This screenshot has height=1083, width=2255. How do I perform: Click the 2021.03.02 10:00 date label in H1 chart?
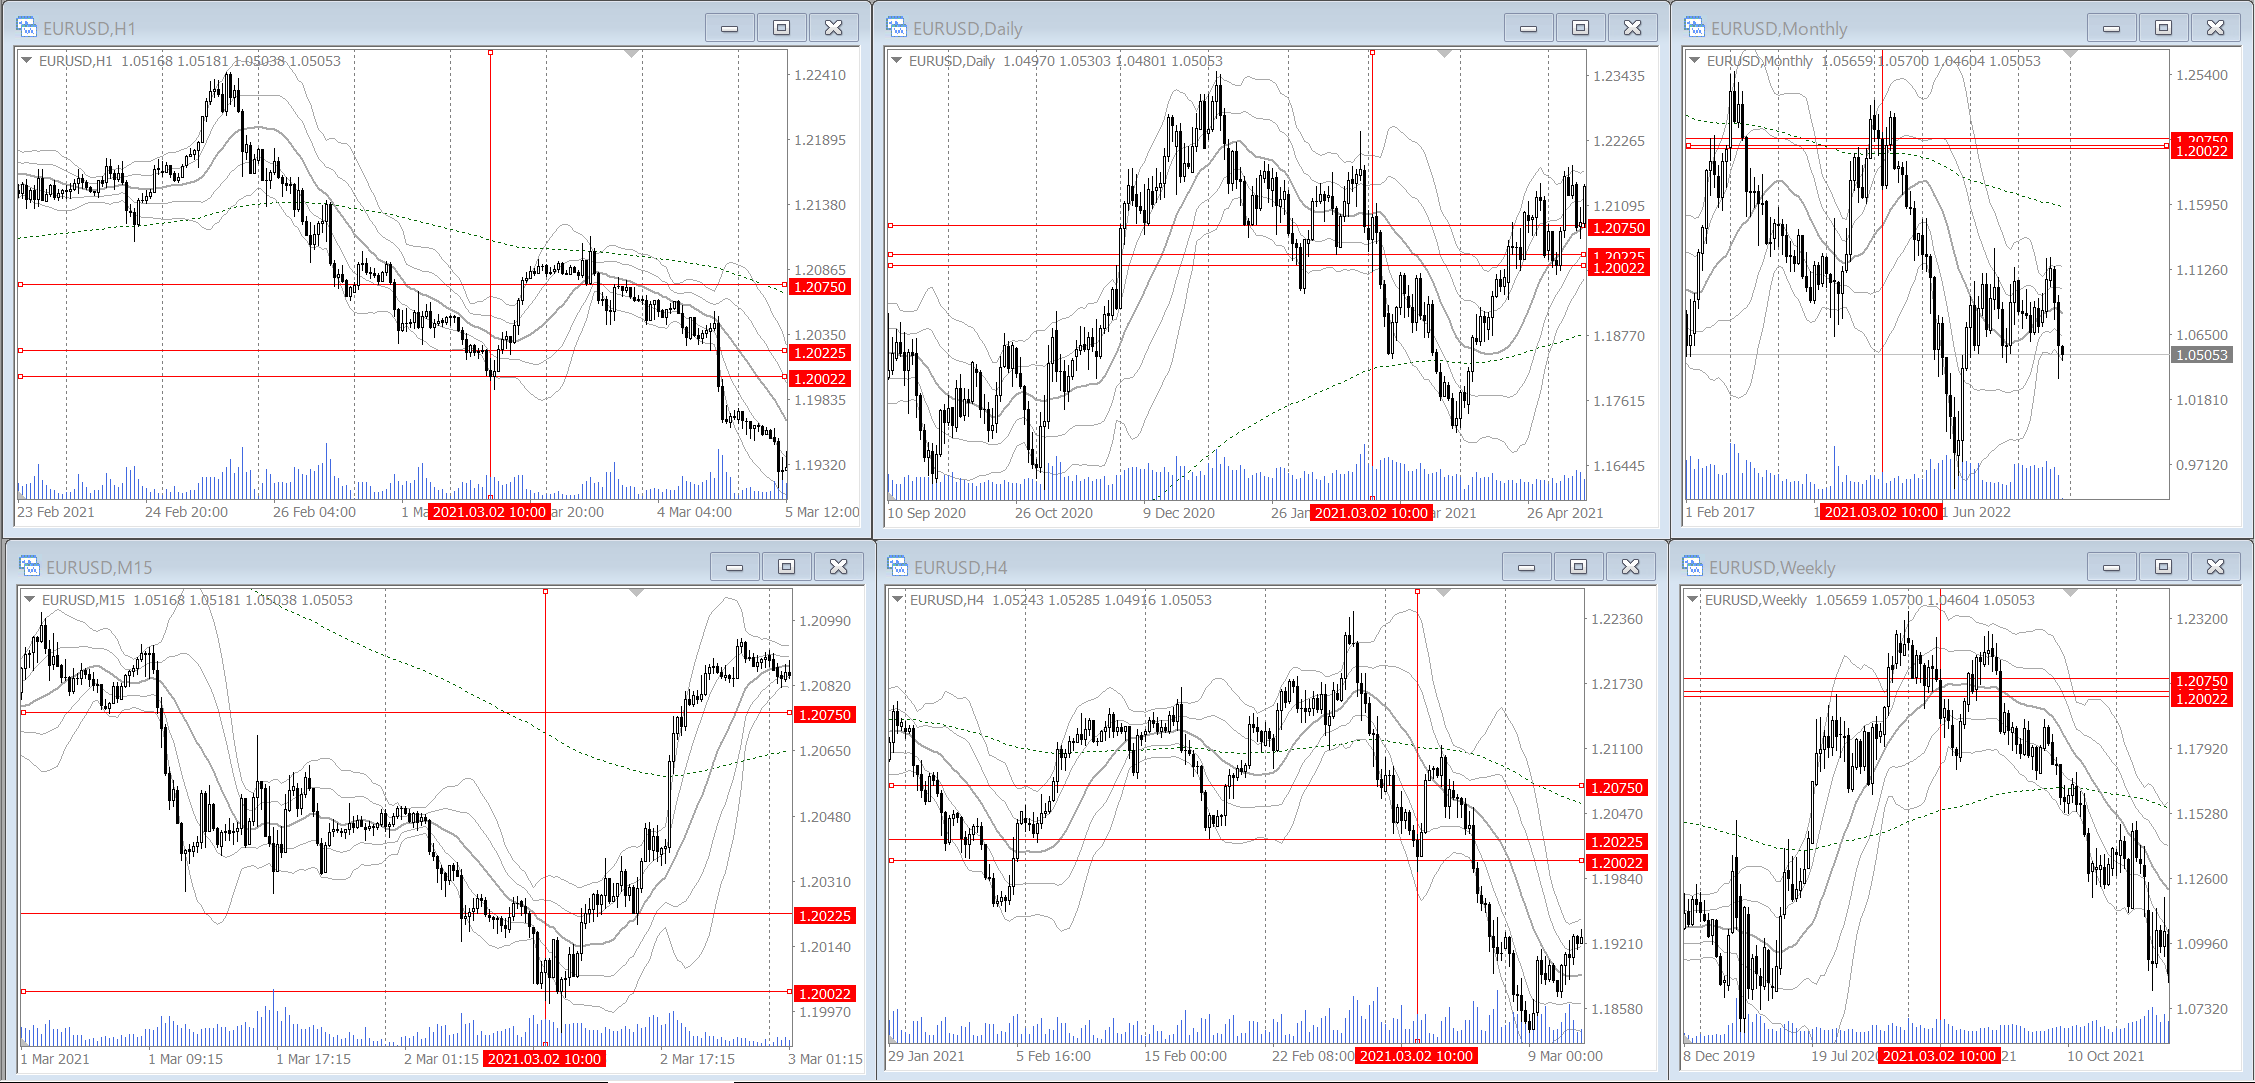coord(489,512)
